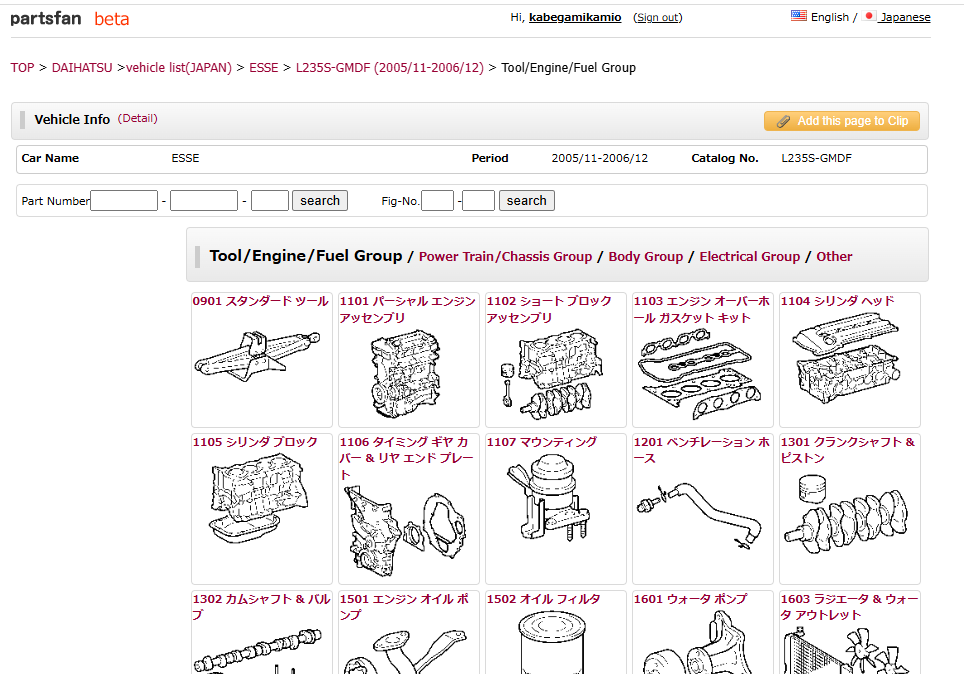Screen dimensions: 964x674
Task: Click the 1102 title link
Action: (549, 309)
